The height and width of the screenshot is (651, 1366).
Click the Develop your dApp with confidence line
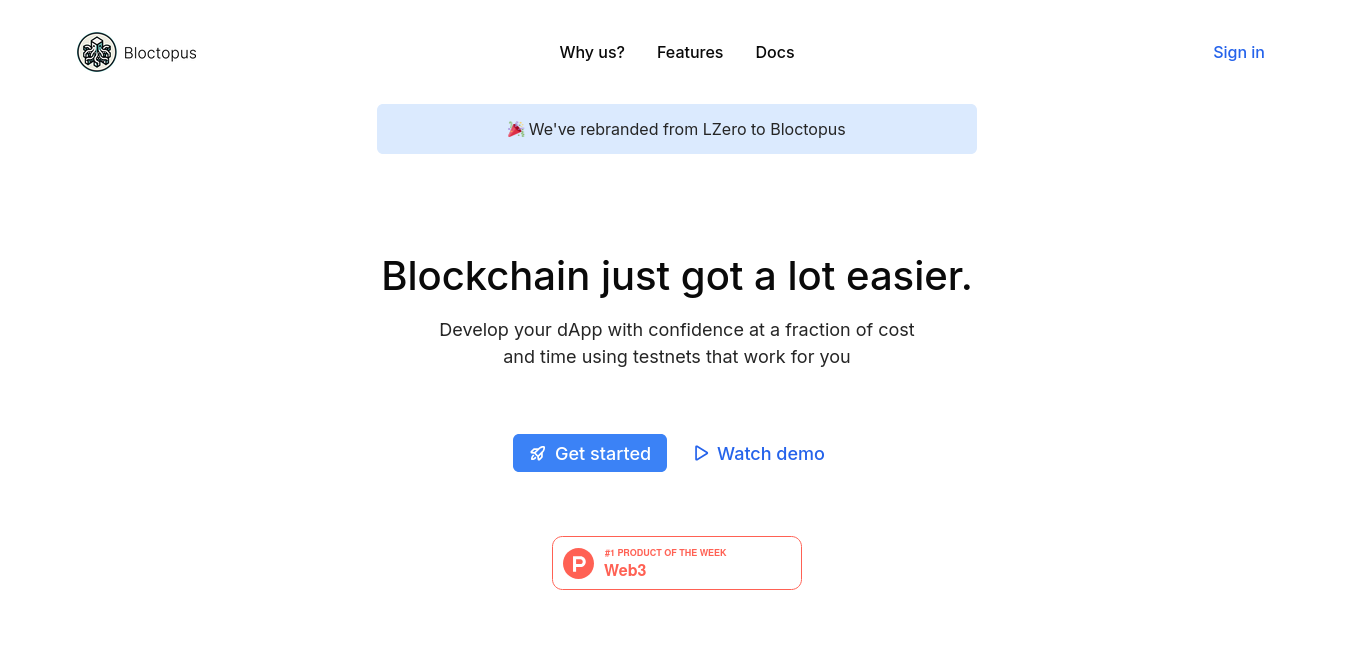pos(677,329)
